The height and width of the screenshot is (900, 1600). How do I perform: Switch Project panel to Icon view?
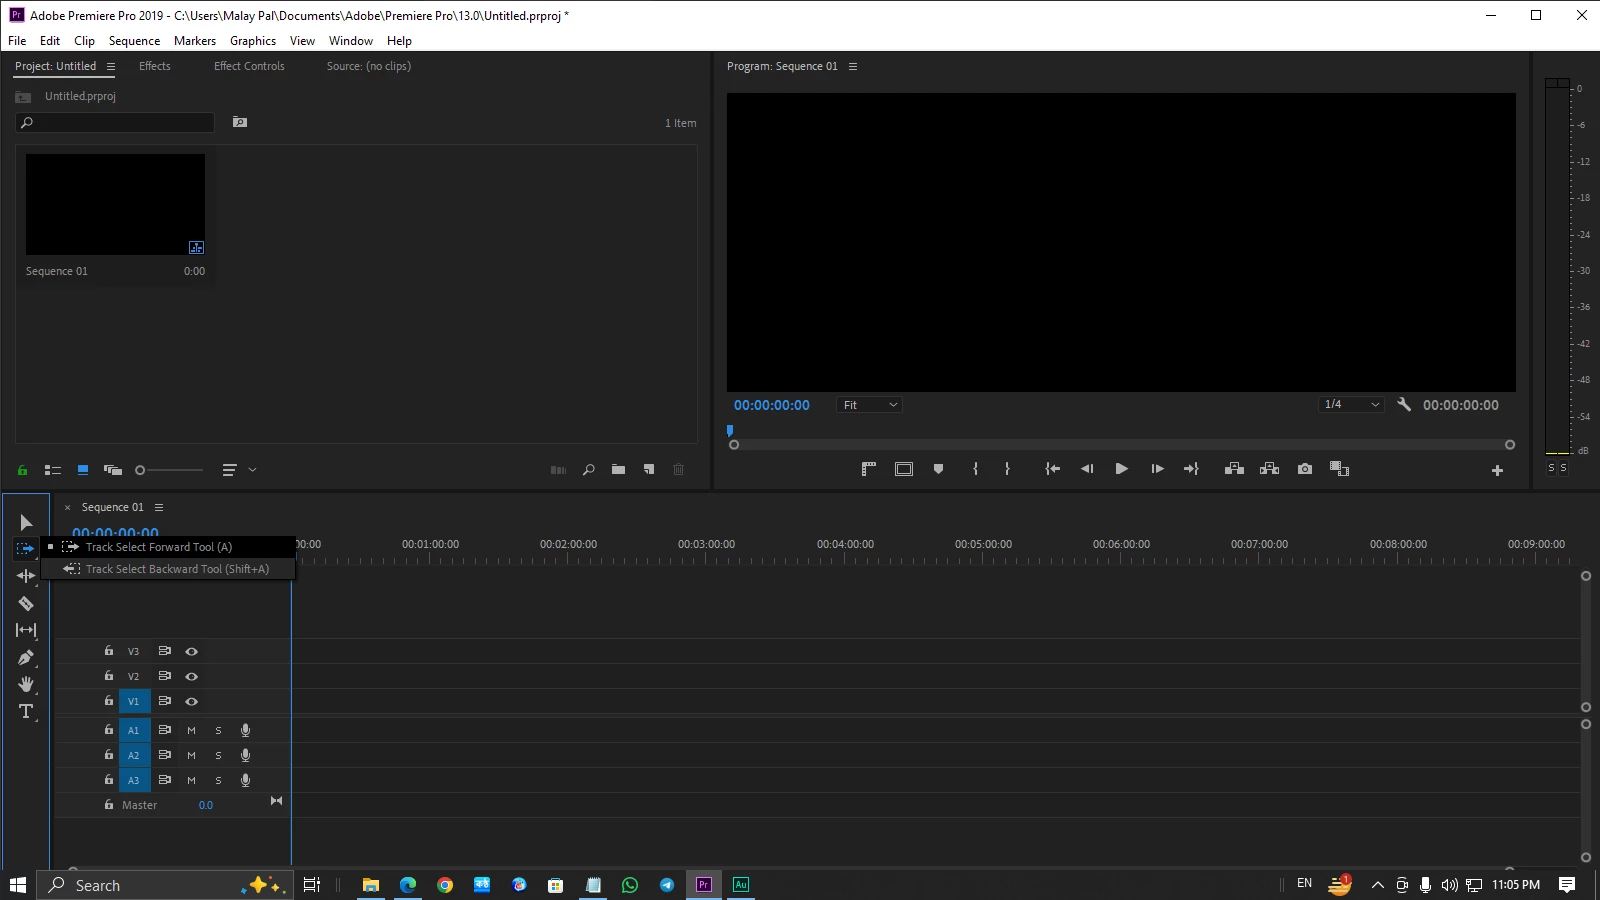pos(83,470)
